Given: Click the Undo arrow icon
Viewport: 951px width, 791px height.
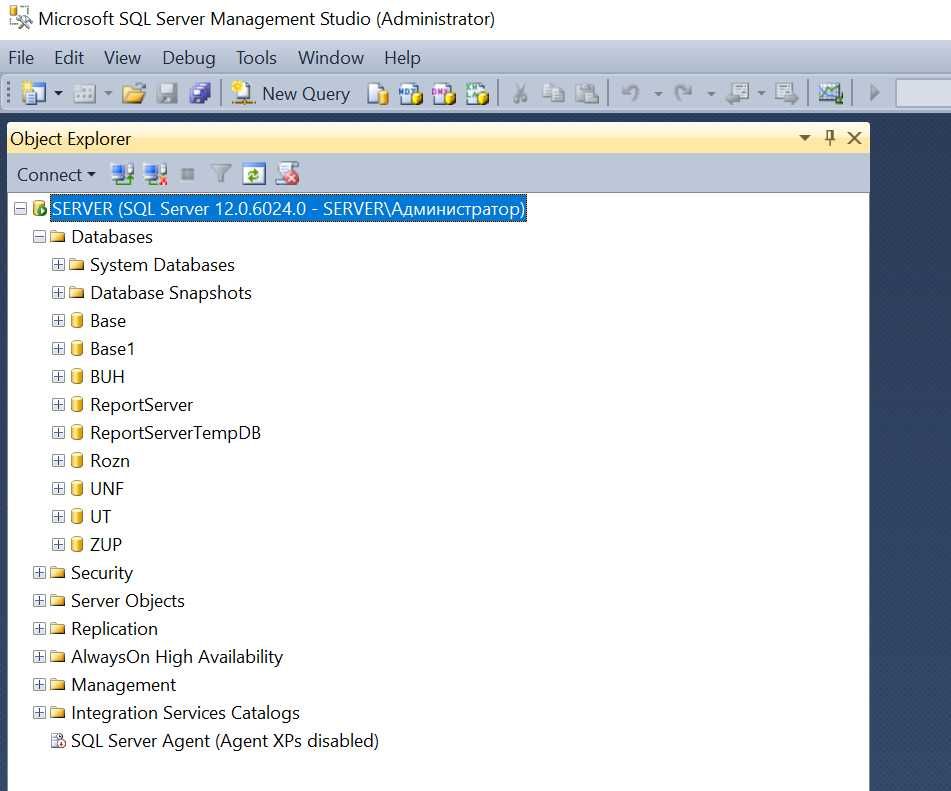Looking at the screenshot, I should coord(631,93).
